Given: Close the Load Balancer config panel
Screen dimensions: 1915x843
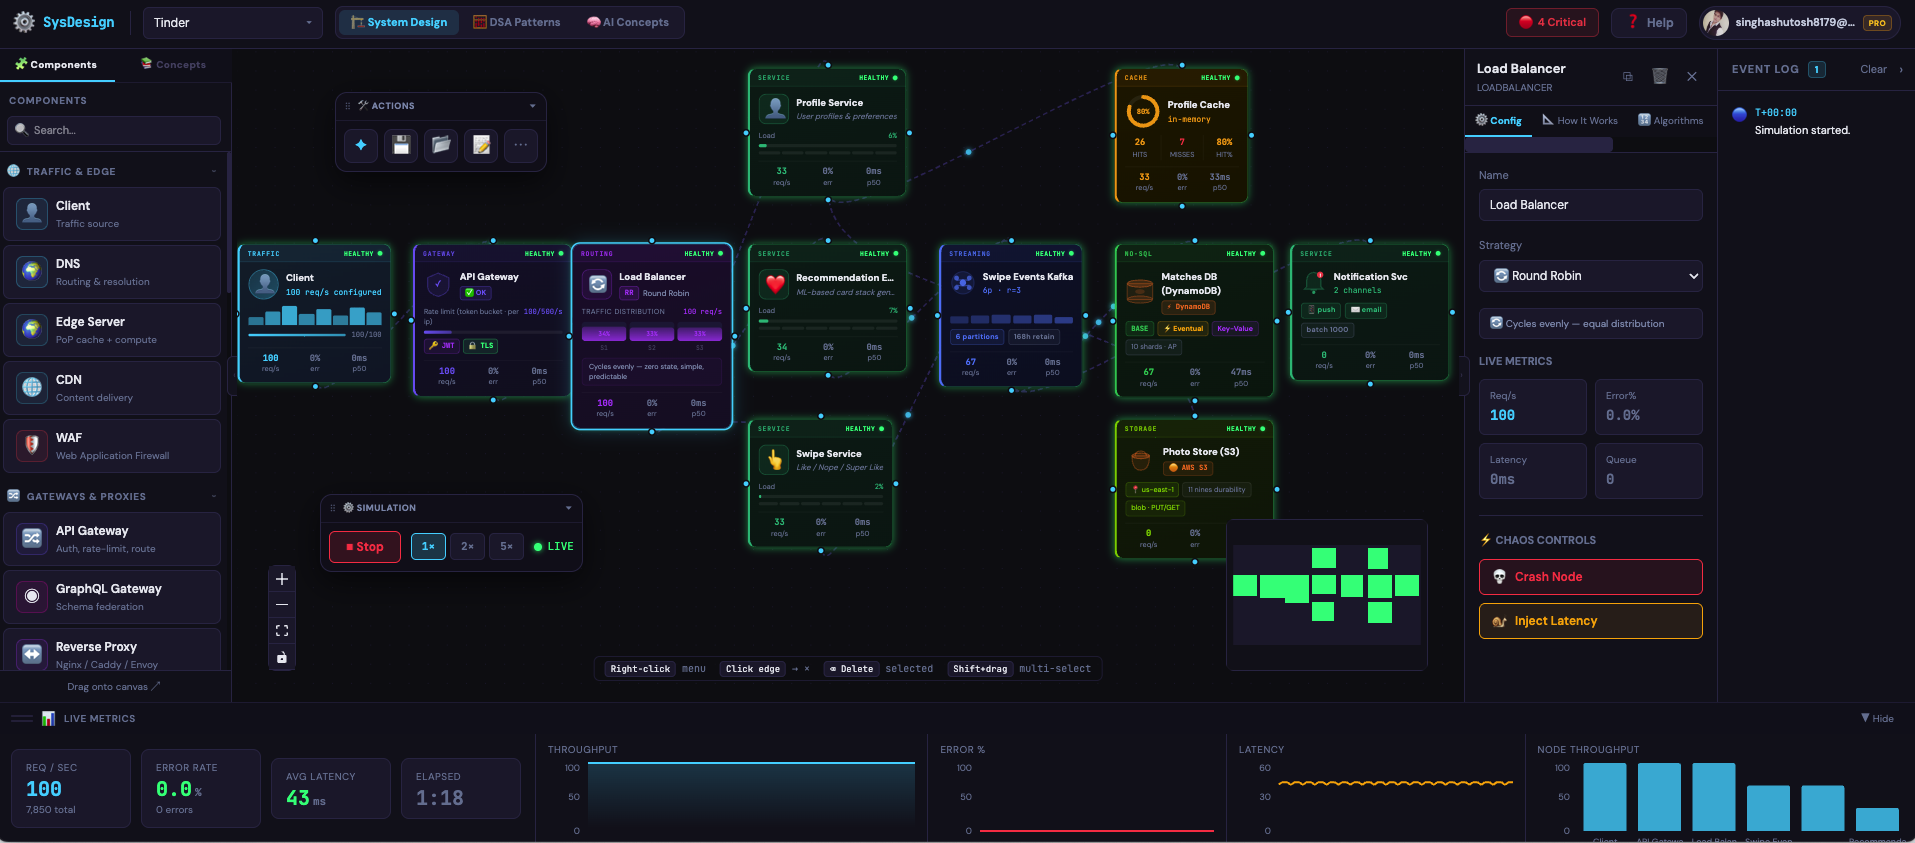Looking at the screenshot, I should (1692, 77).
